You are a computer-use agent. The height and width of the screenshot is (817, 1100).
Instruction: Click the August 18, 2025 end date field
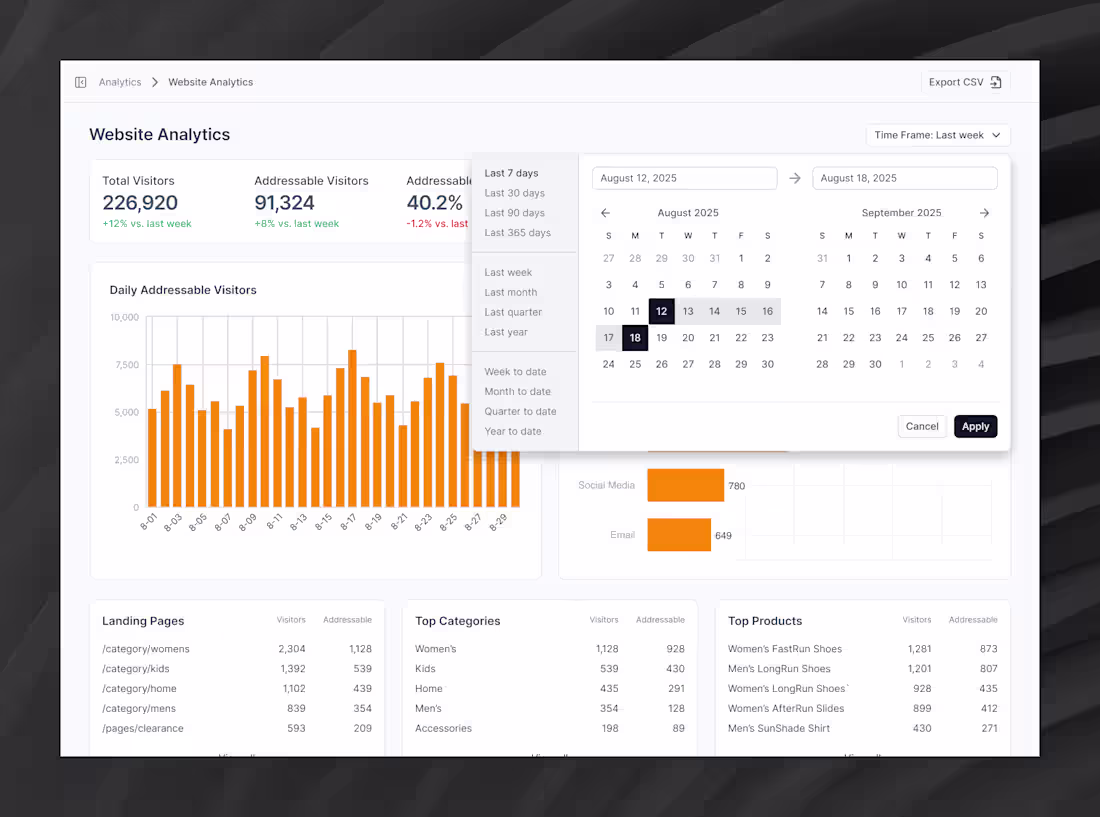click(x=904, y=177)
